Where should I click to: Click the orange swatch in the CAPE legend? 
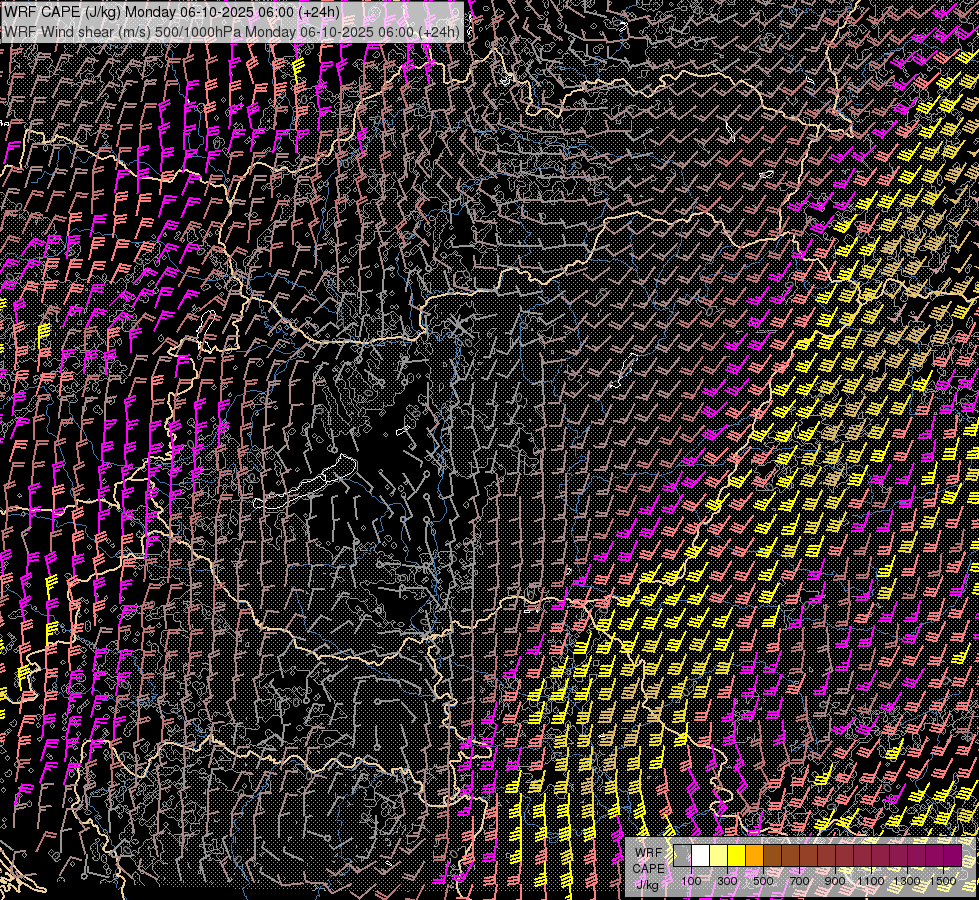point(754,855)
